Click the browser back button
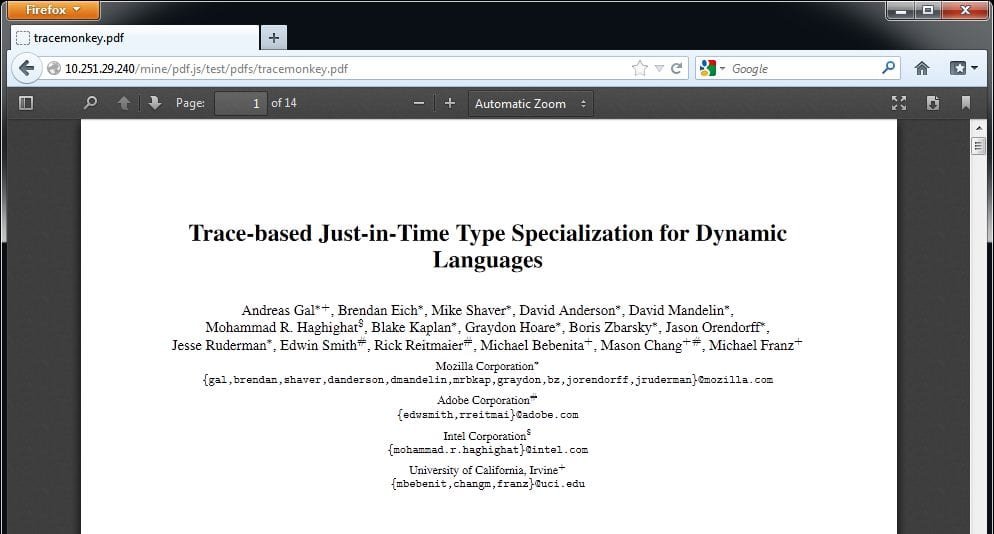The image size is (994, 534). (26, 68)
